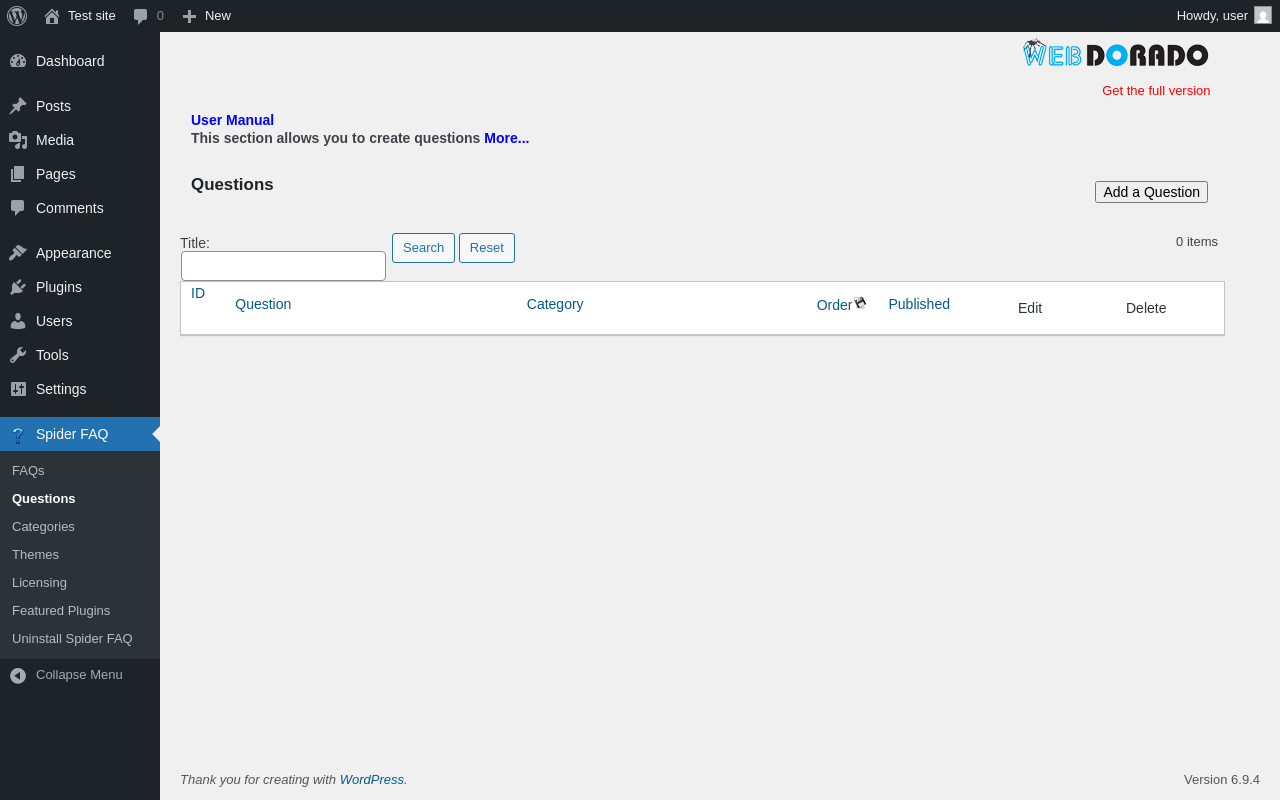Click the Appearance paintbrush icon
Screen dimensions: 1280x800
[18, 253]
